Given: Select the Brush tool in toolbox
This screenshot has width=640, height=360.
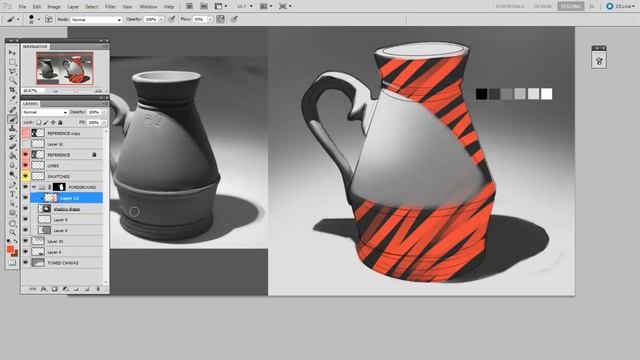Looking at the screenshot, I should click(12, 119).
